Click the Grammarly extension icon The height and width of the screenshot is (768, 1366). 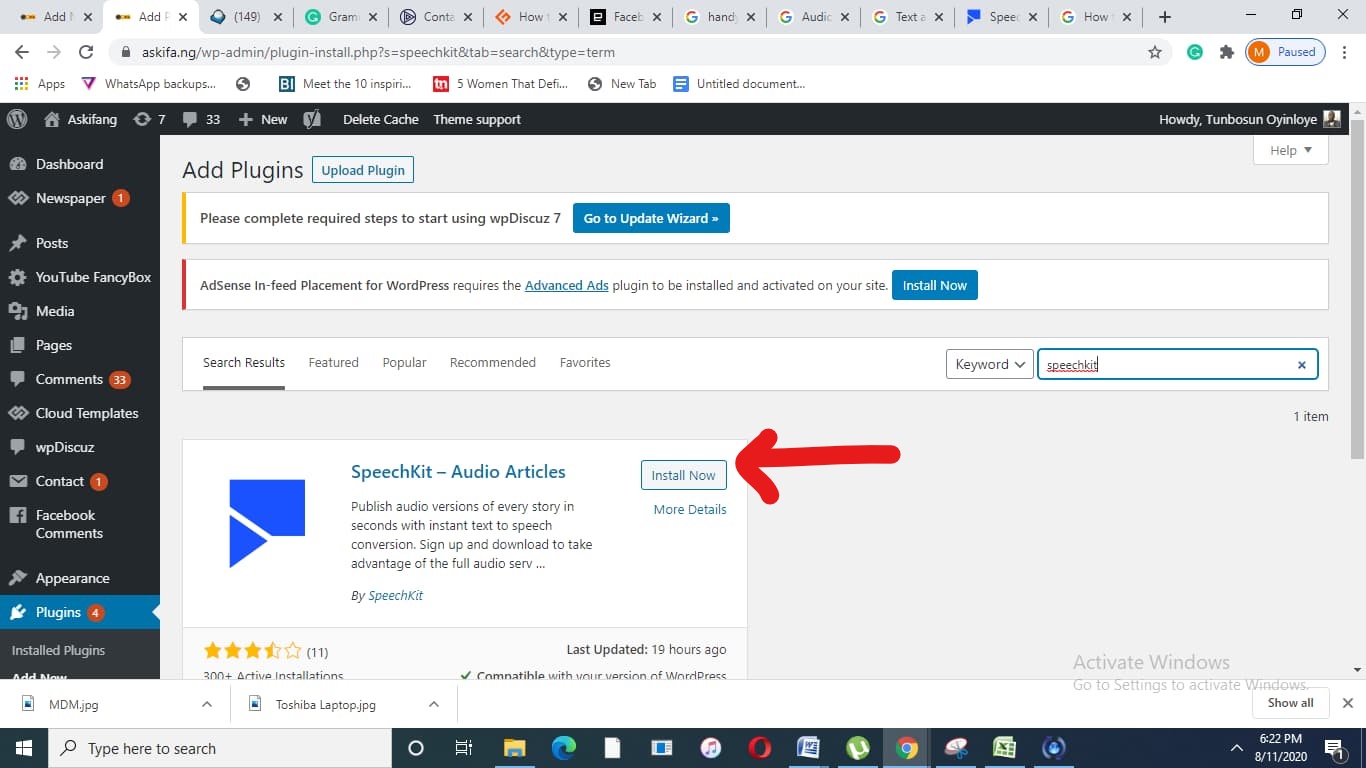pos(1194,52)
